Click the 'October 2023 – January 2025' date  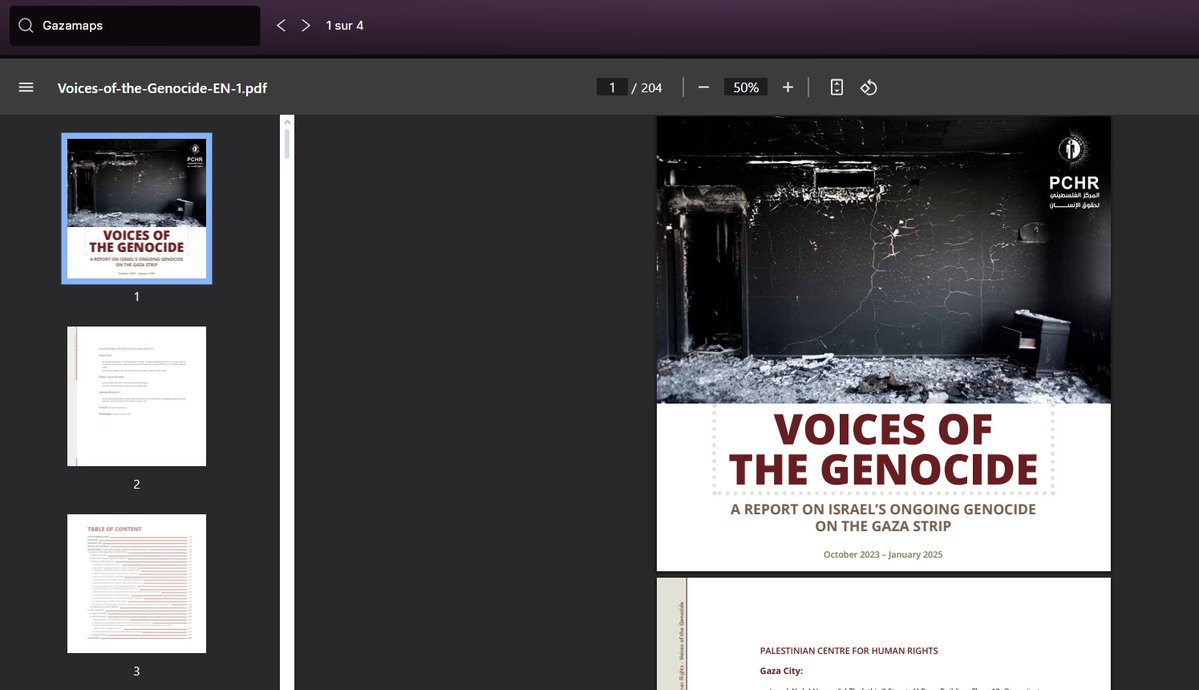point(883,555)
